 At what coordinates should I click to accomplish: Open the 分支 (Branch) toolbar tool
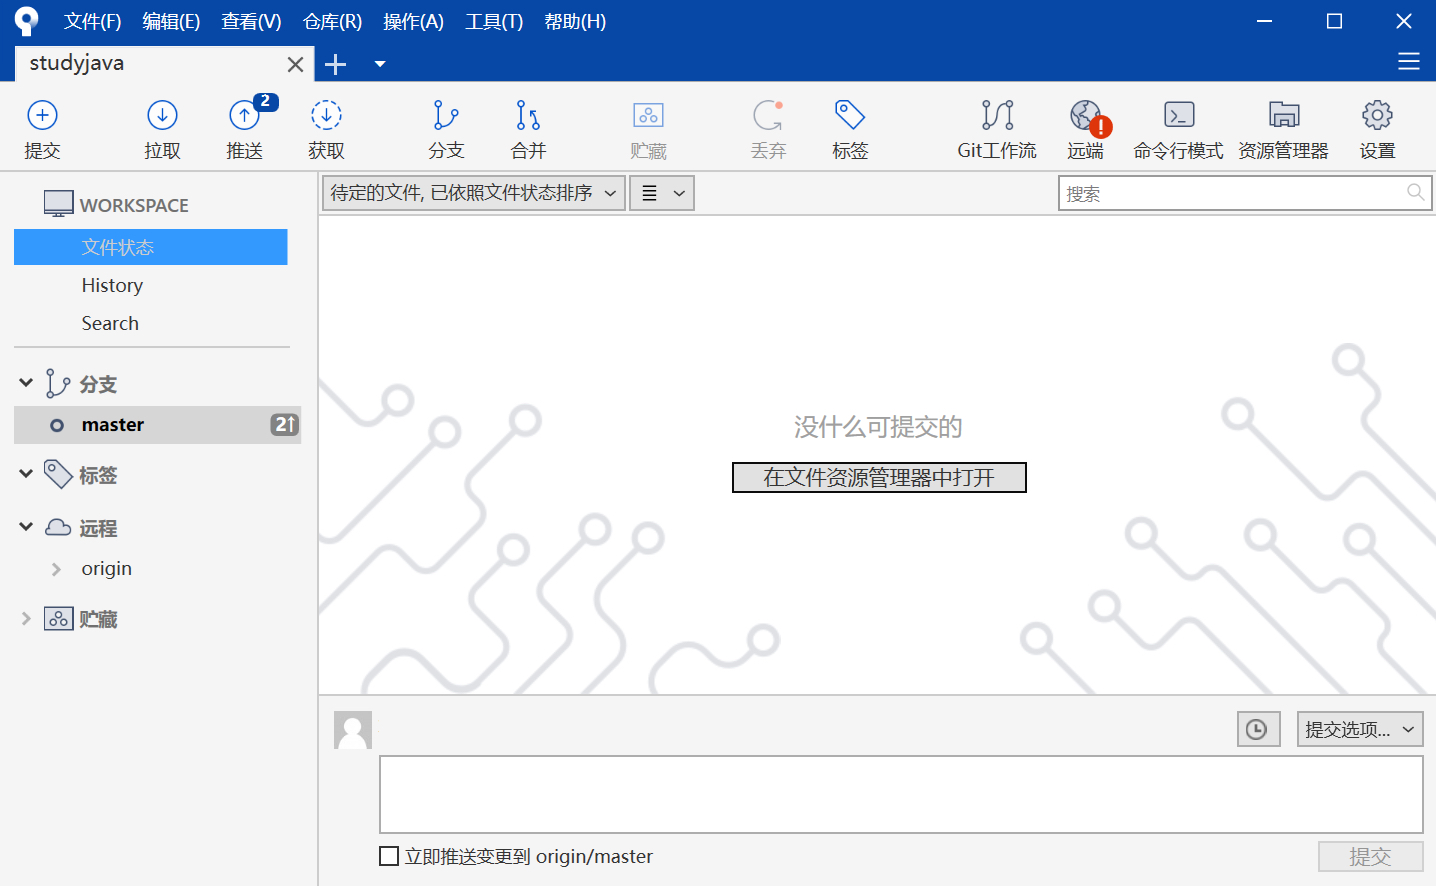(446, 129)
